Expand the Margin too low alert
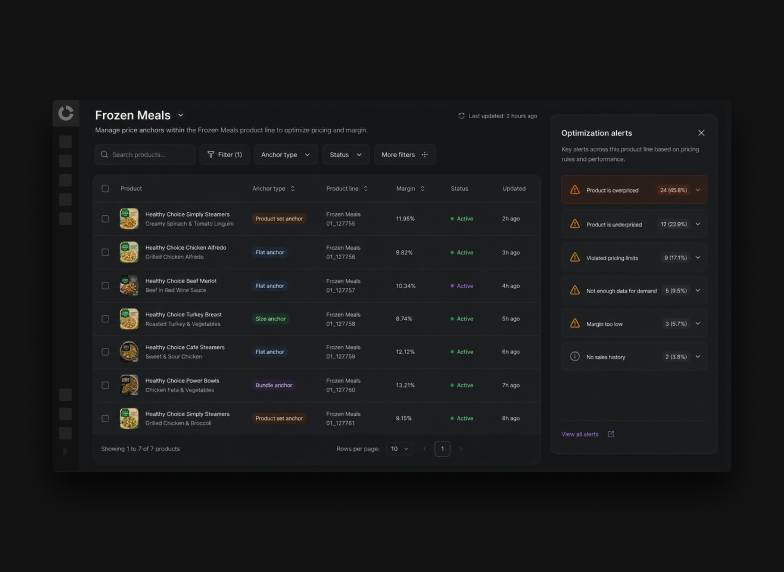 698,324
